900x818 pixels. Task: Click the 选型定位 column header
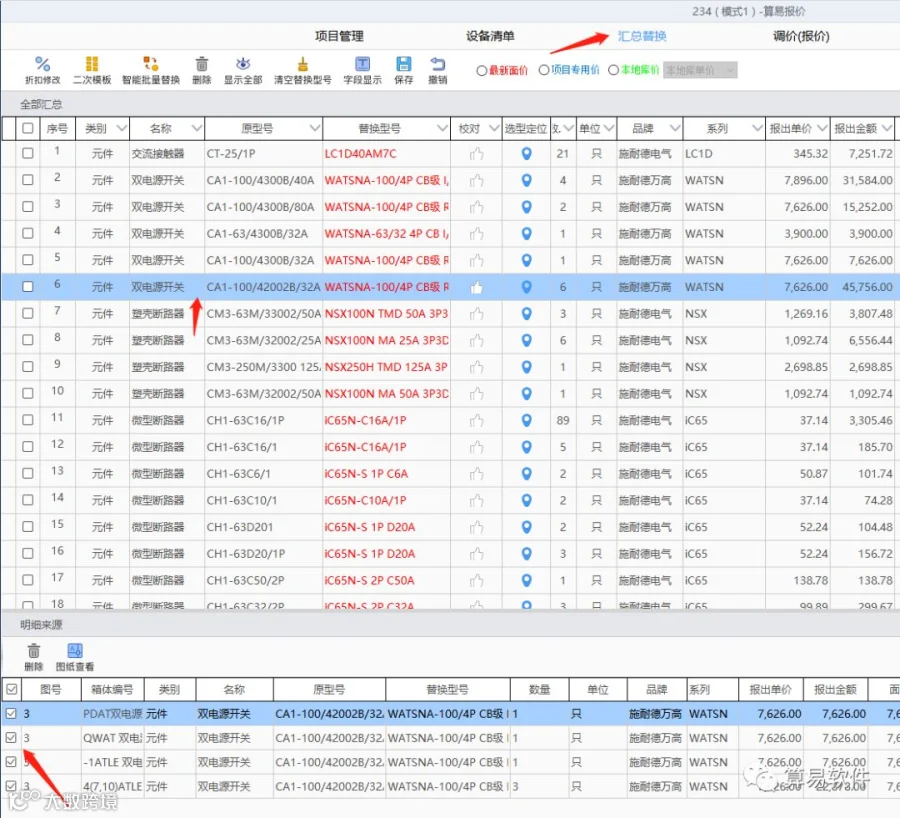pos(526,129)
